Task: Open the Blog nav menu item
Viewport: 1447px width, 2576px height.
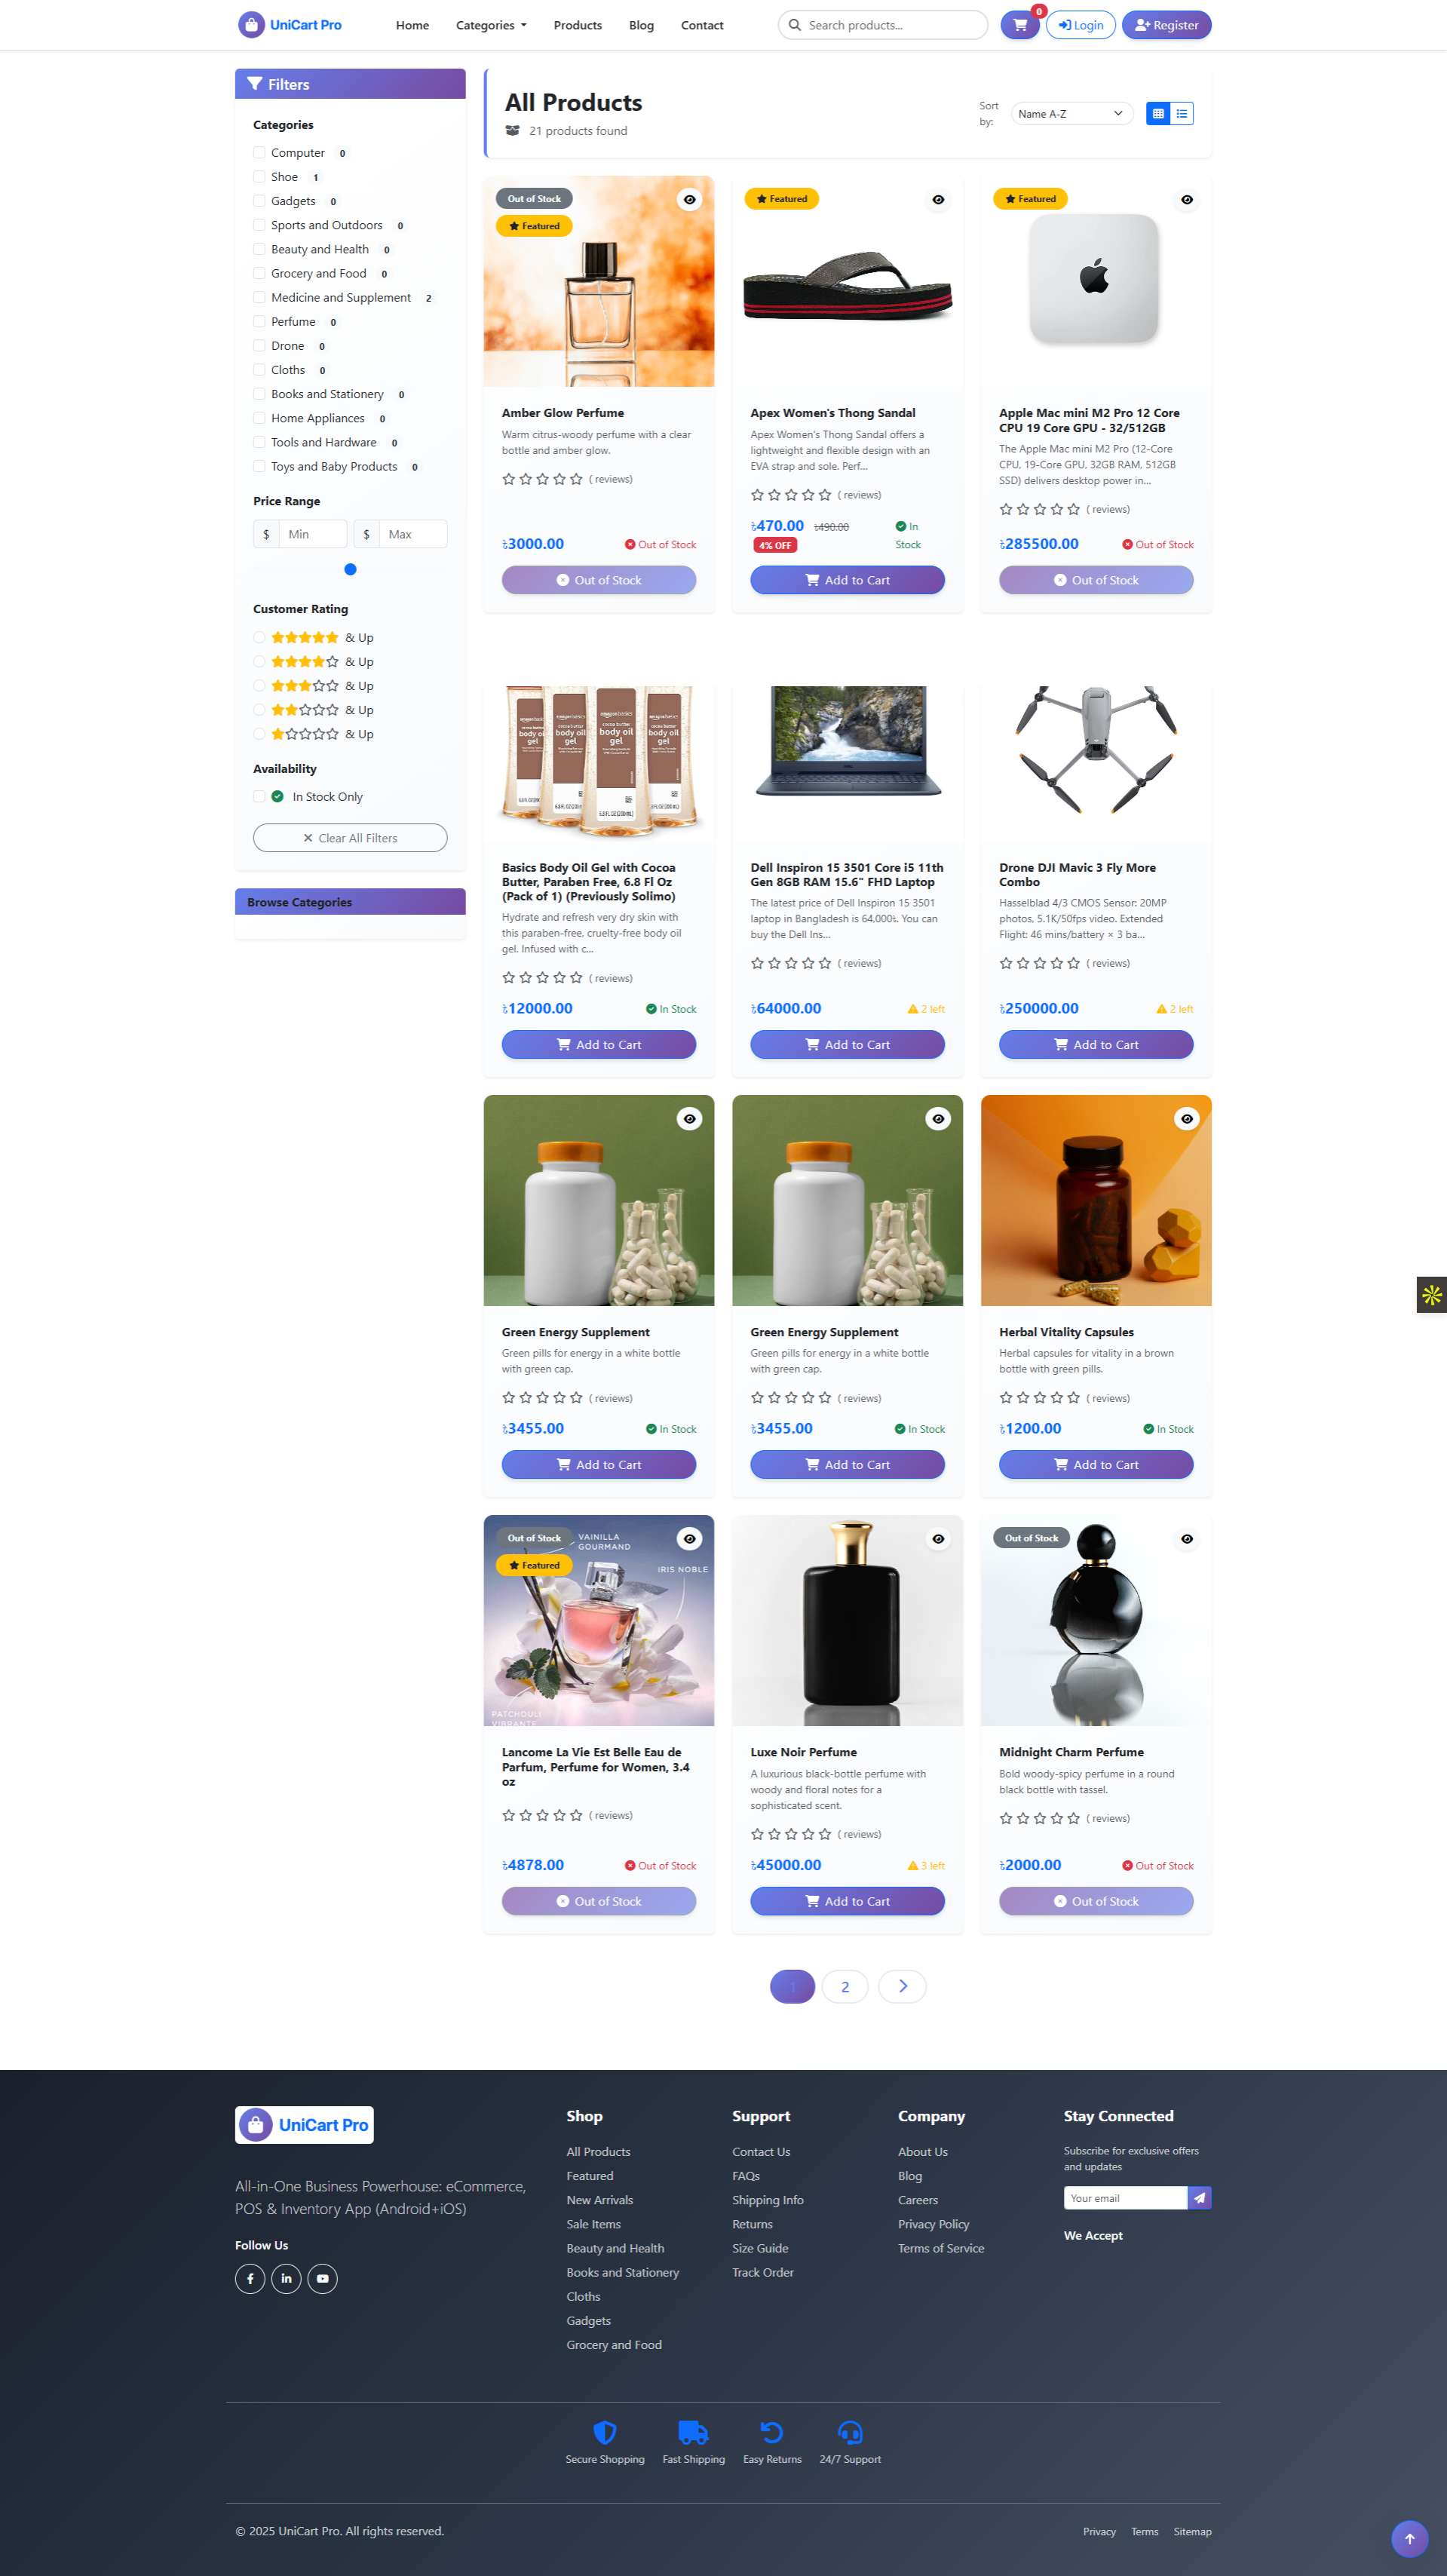Action: pyautogui.click(x=641, y=25)
